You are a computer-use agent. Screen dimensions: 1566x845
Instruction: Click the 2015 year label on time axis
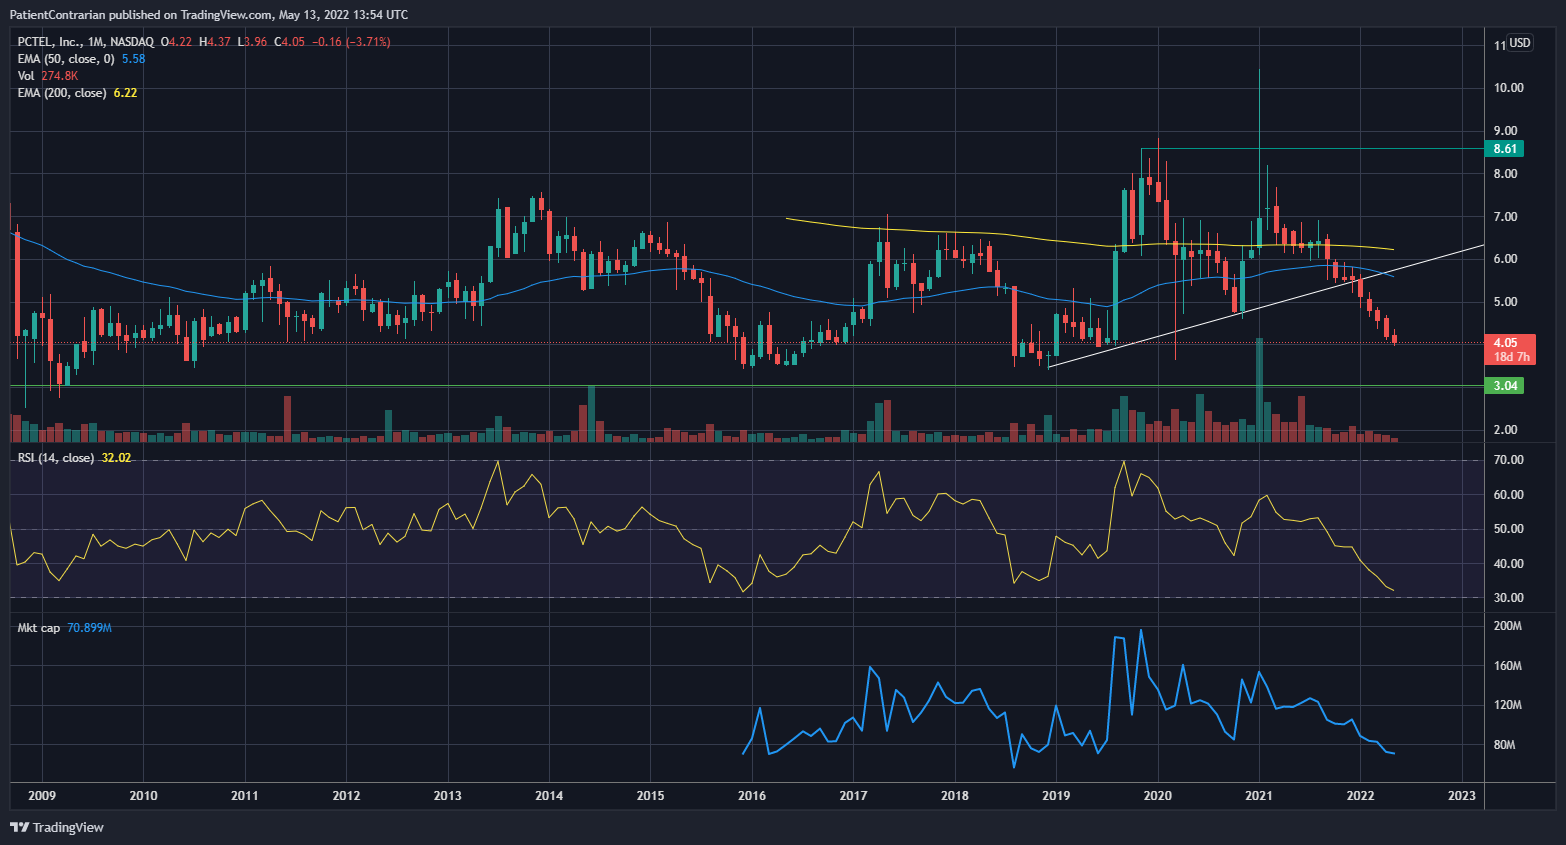coord(650,796)
